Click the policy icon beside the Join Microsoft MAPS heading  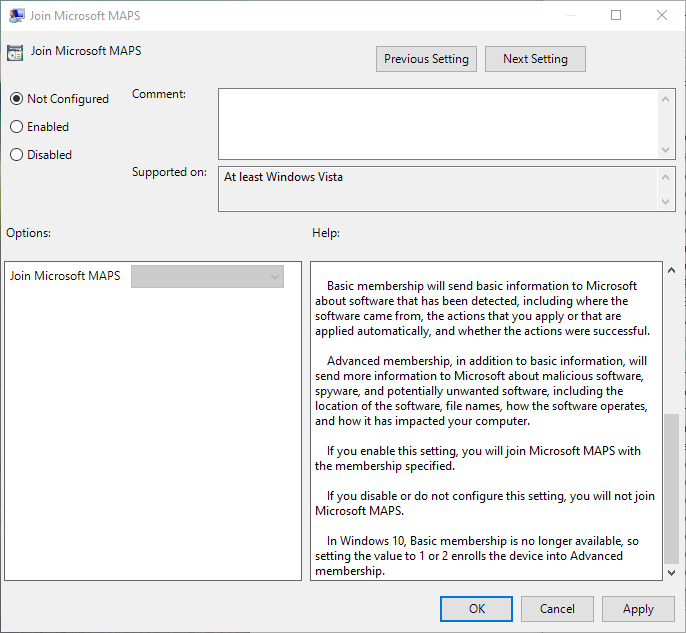15,54
